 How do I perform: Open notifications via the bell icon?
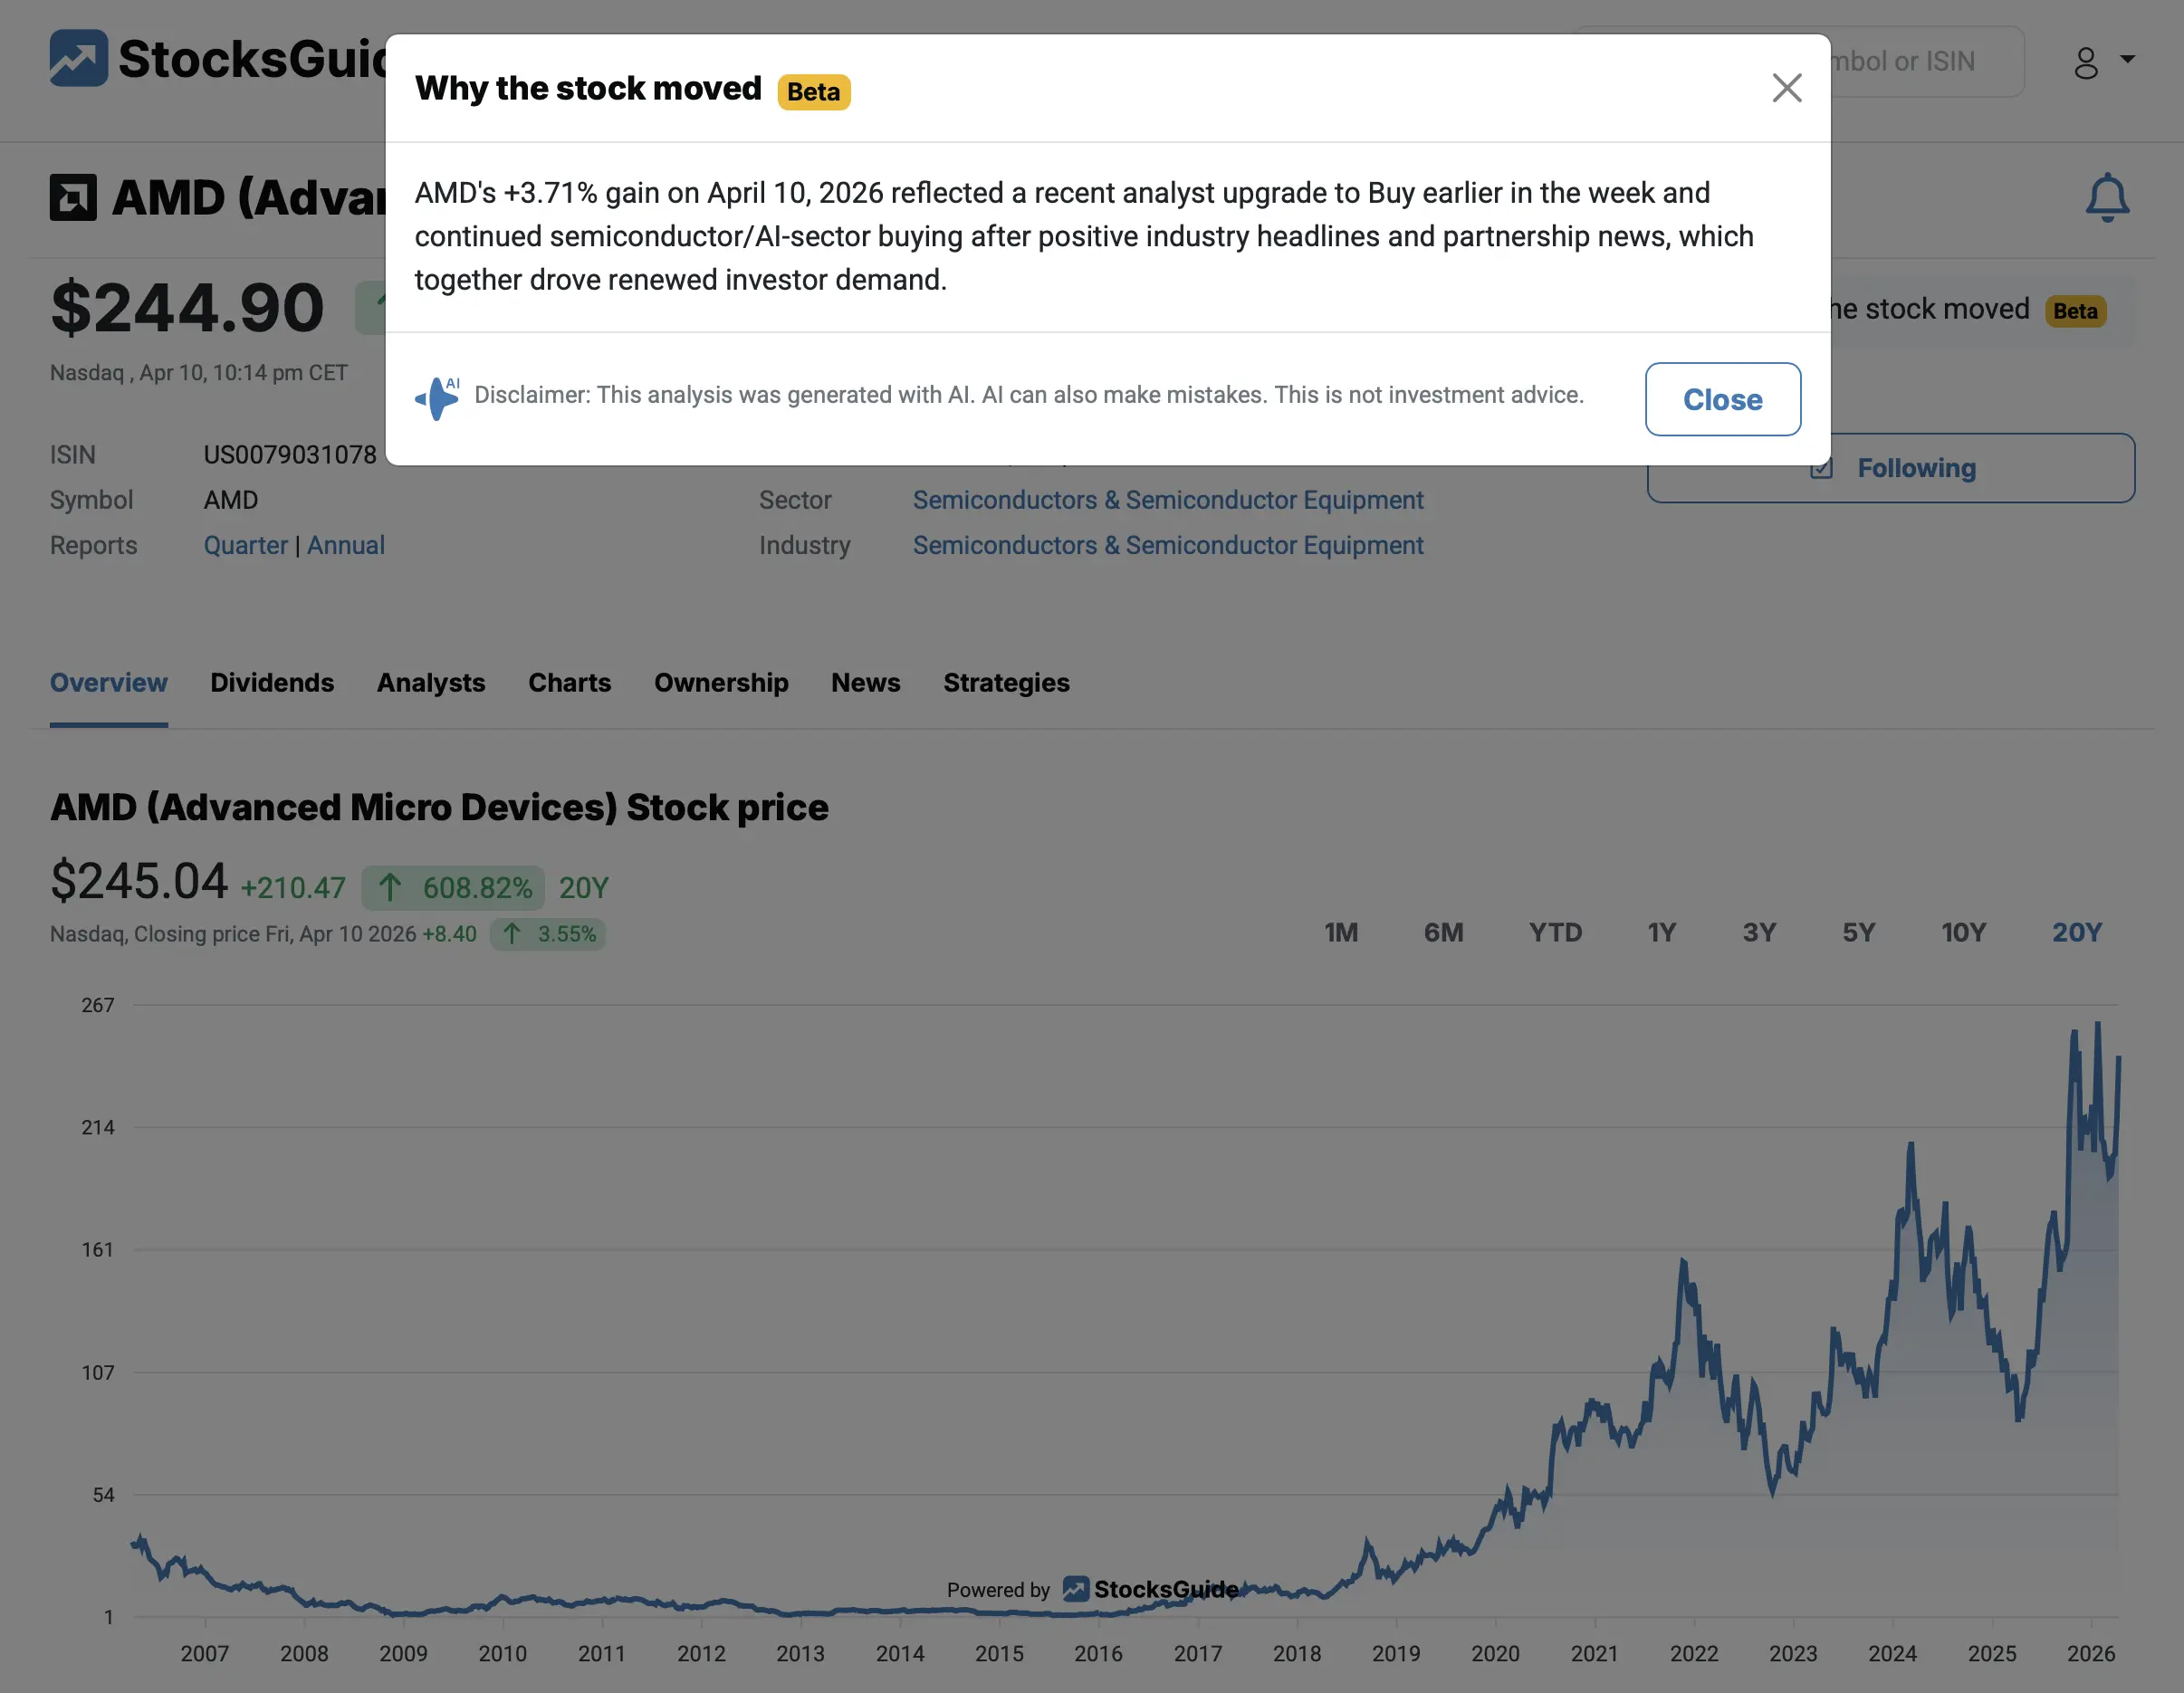tap(2108, 196)
